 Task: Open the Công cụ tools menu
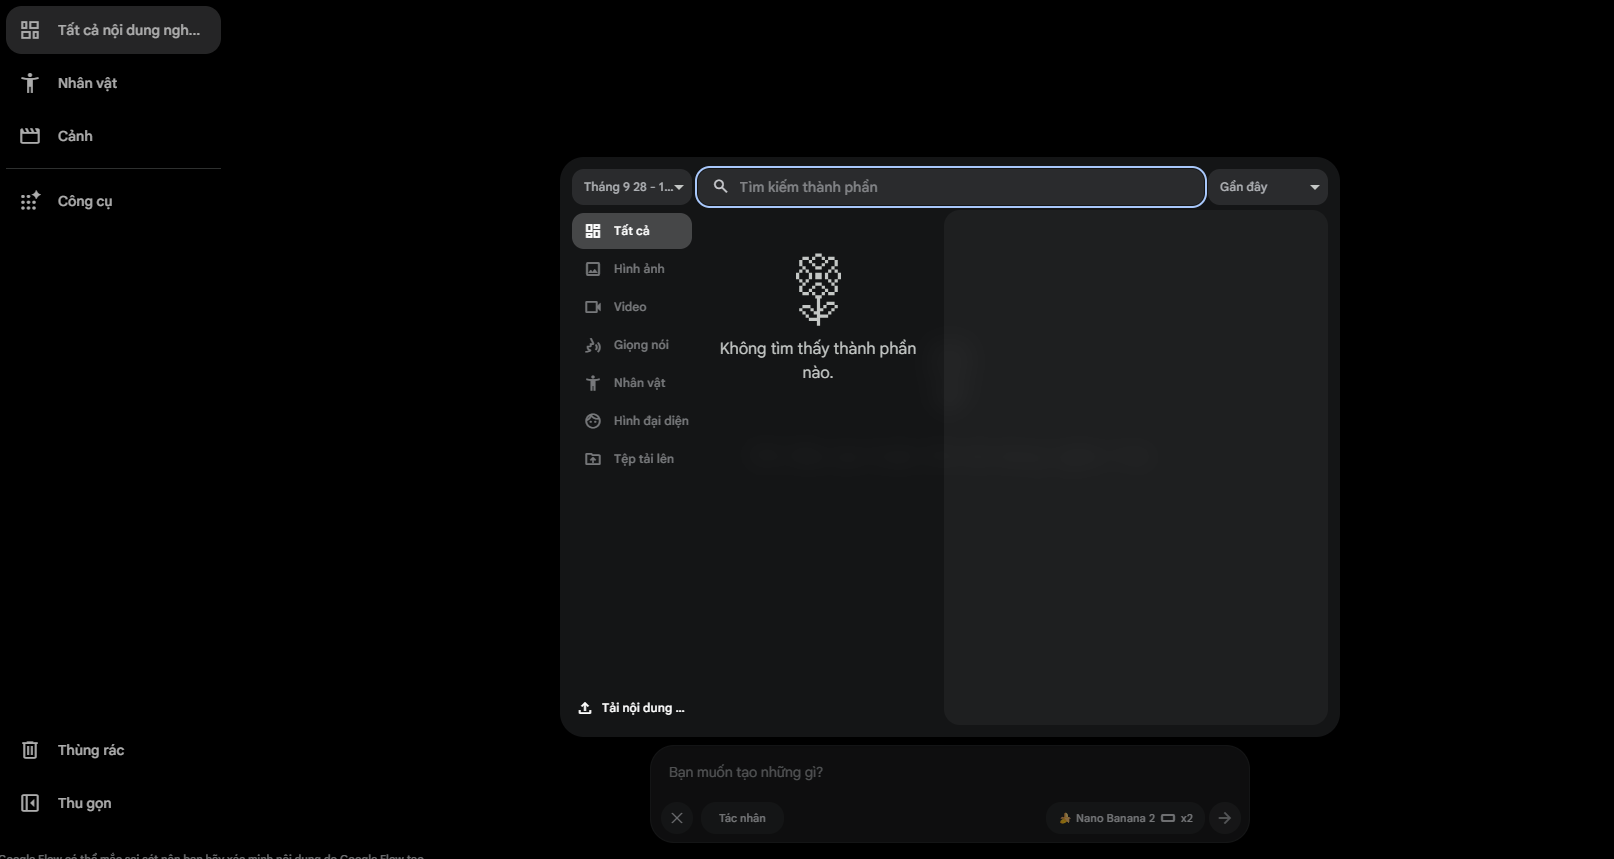click(x=113, y=201)
